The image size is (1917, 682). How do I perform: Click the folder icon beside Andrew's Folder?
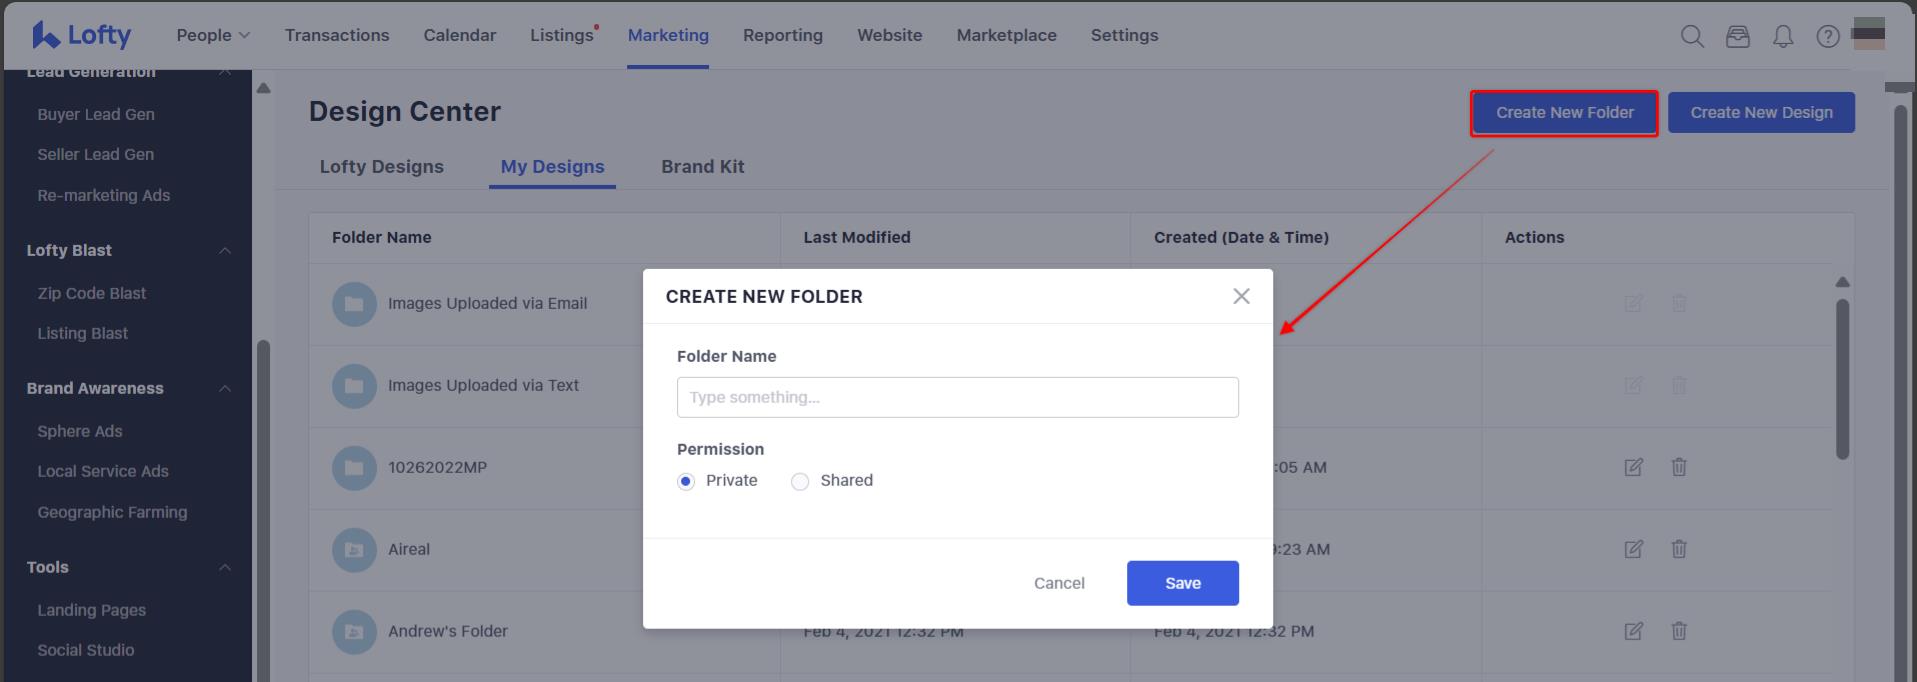click(354, 632)
